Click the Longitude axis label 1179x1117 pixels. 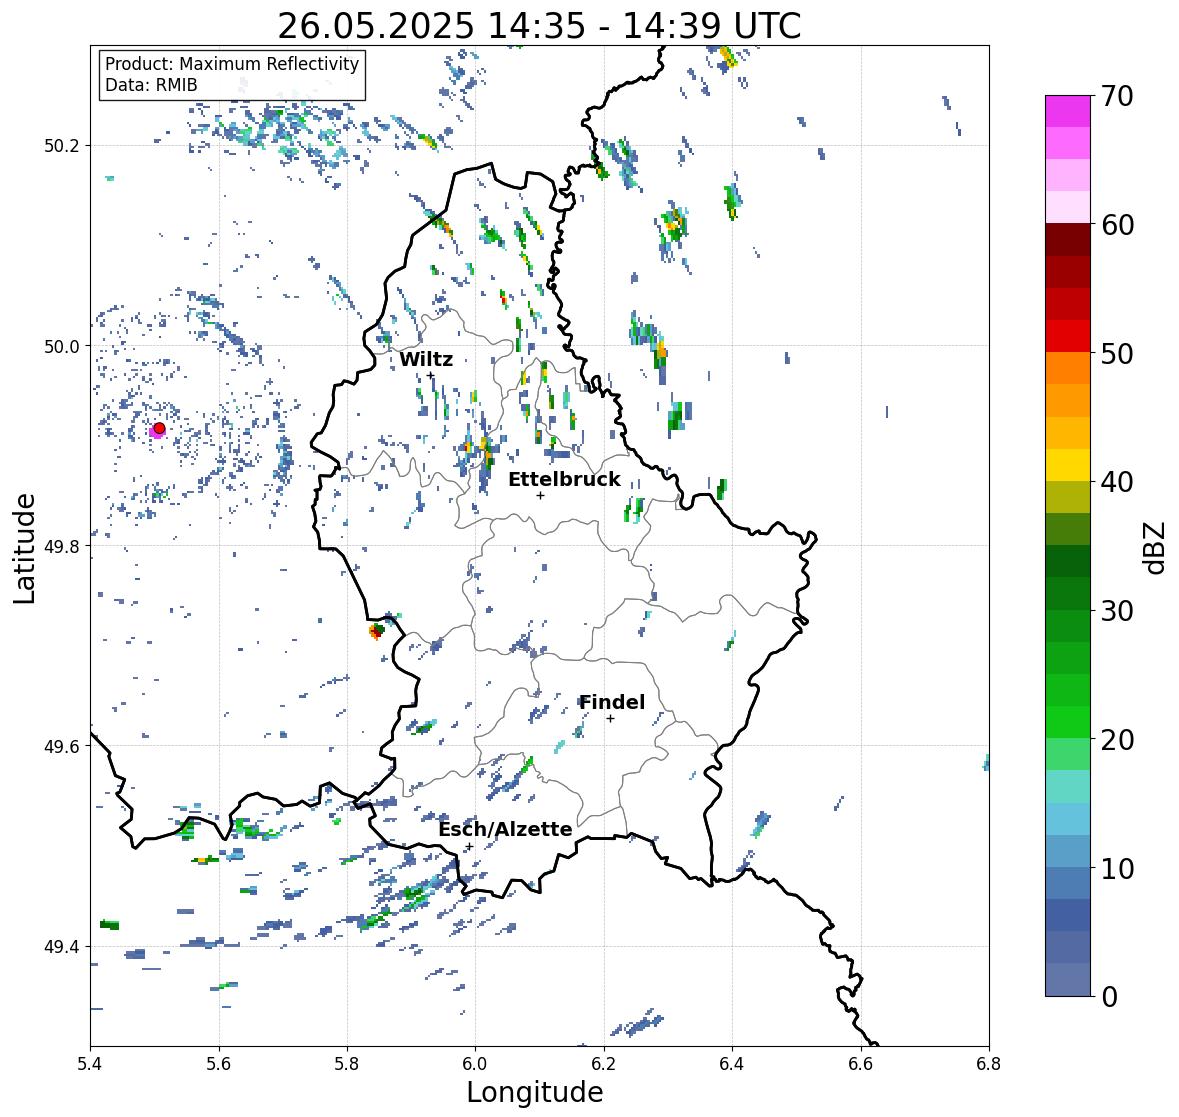535,1092
